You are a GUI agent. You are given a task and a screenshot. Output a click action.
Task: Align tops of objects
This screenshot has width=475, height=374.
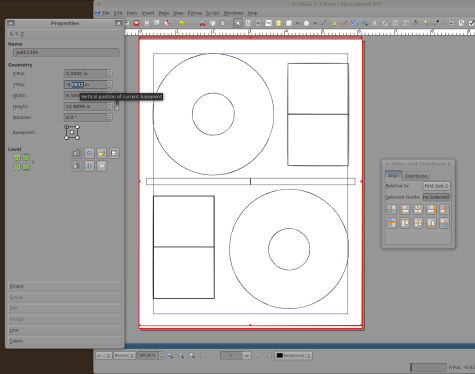[405, 223]
